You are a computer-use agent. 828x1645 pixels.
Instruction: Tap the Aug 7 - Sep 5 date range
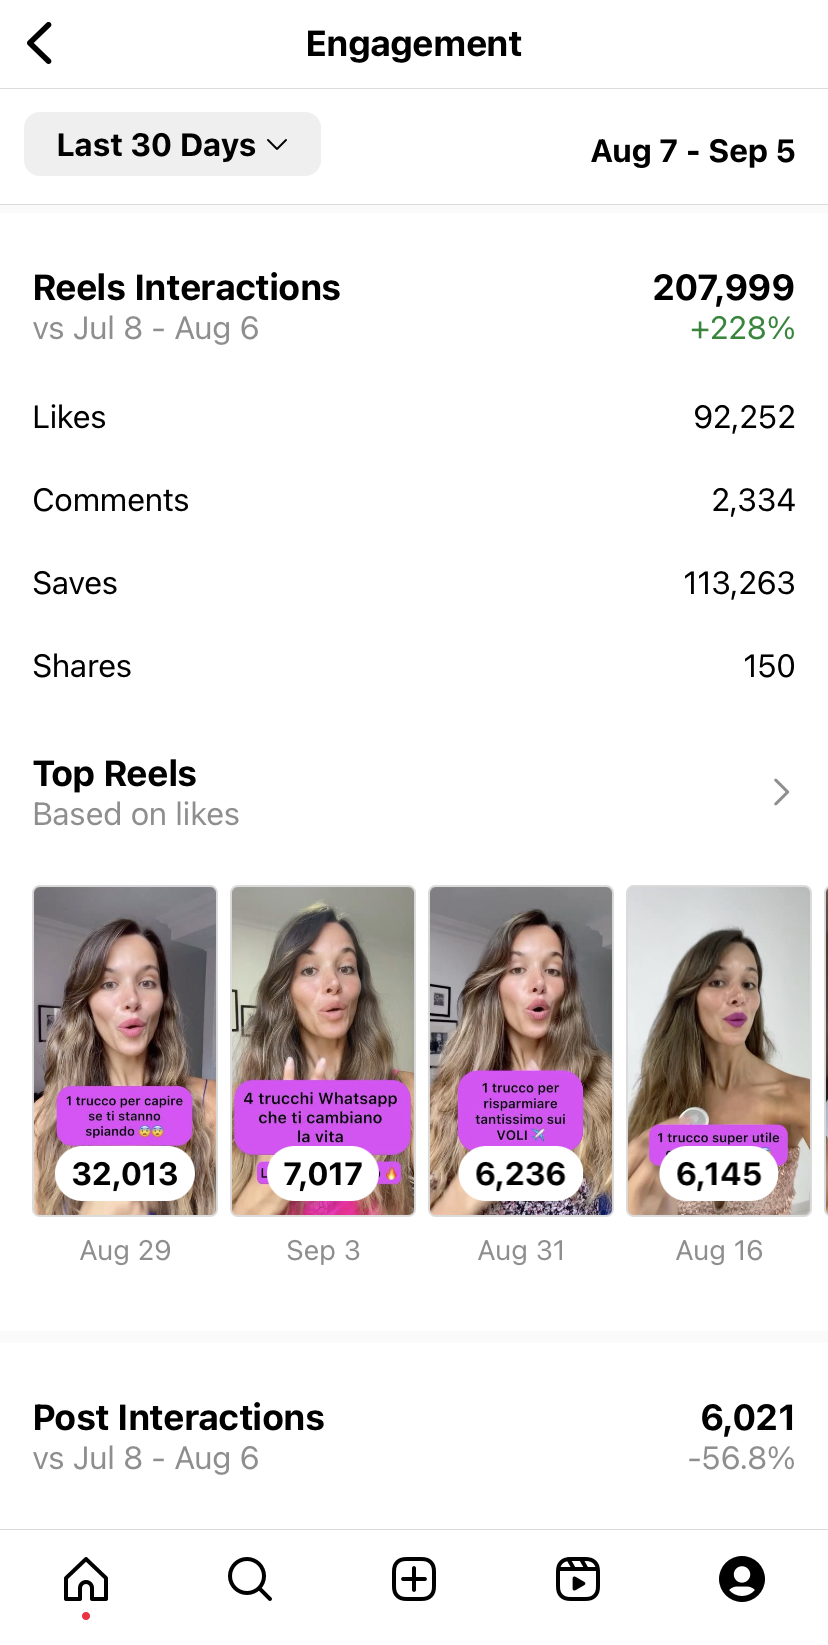(693, 151)
